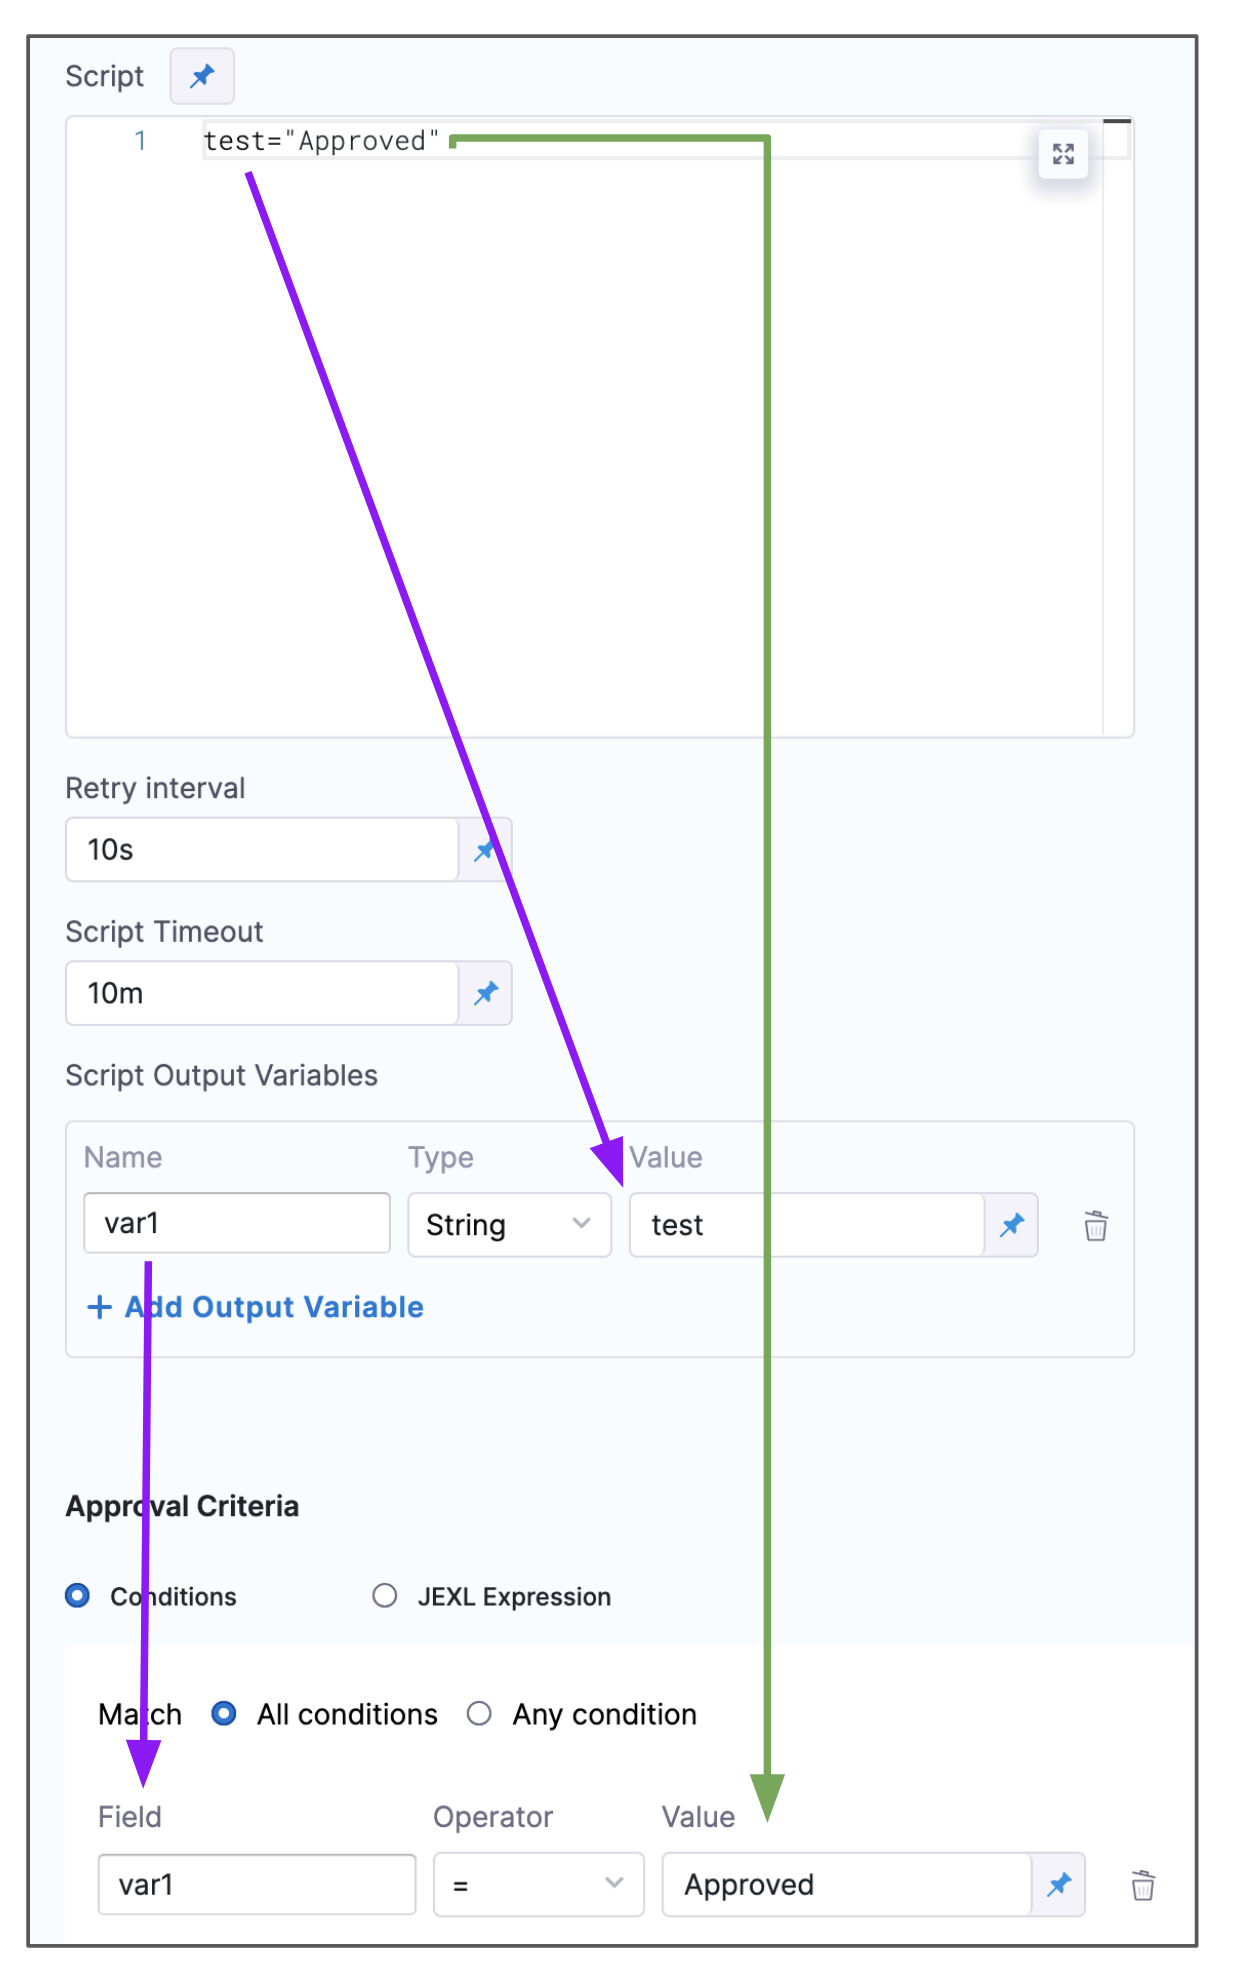The width and height of the screenshot is (1238, 1986).
Task: Delete the var1 approval condition row
Action: (x=1143, y=1886)
